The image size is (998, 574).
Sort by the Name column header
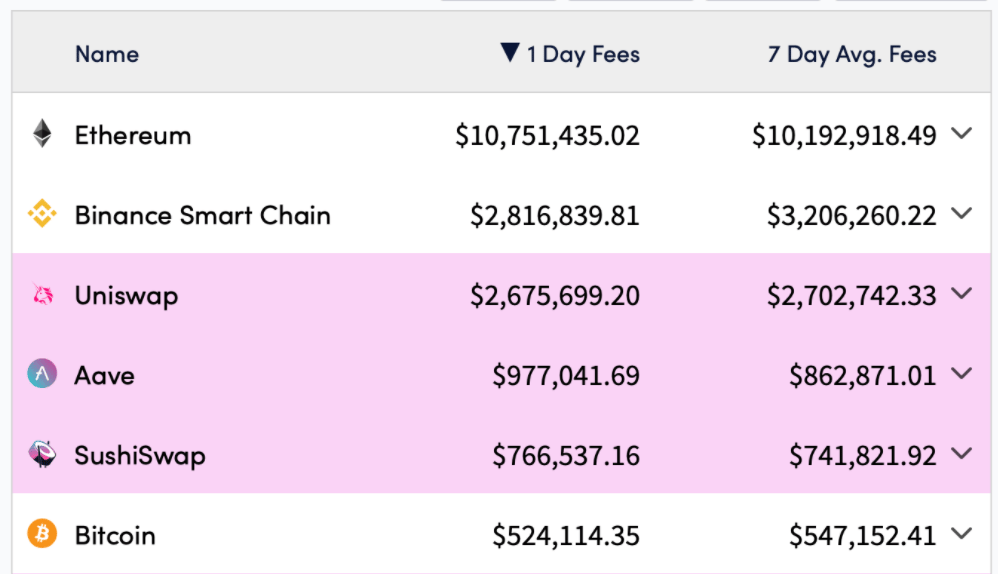pos(107,54)
